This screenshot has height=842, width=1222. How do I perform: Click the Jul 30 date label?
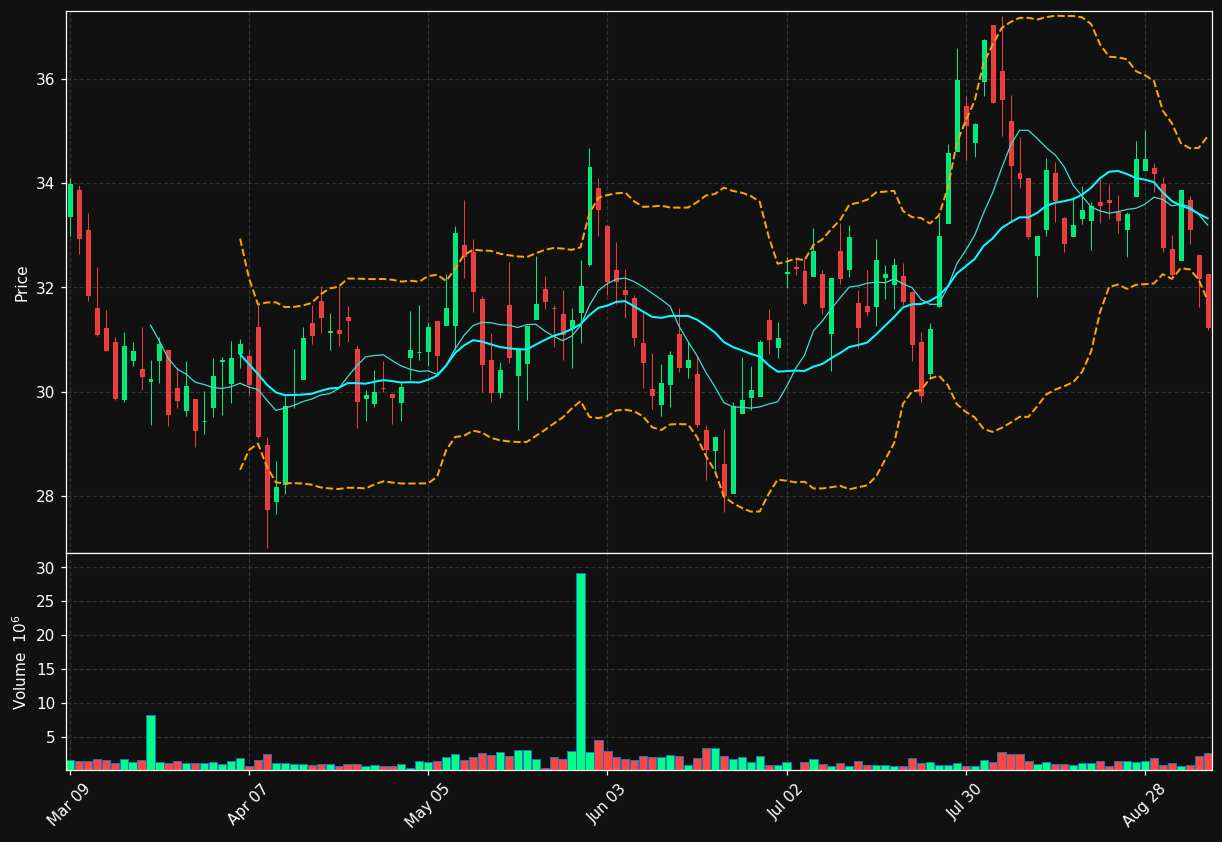[964, 804]
